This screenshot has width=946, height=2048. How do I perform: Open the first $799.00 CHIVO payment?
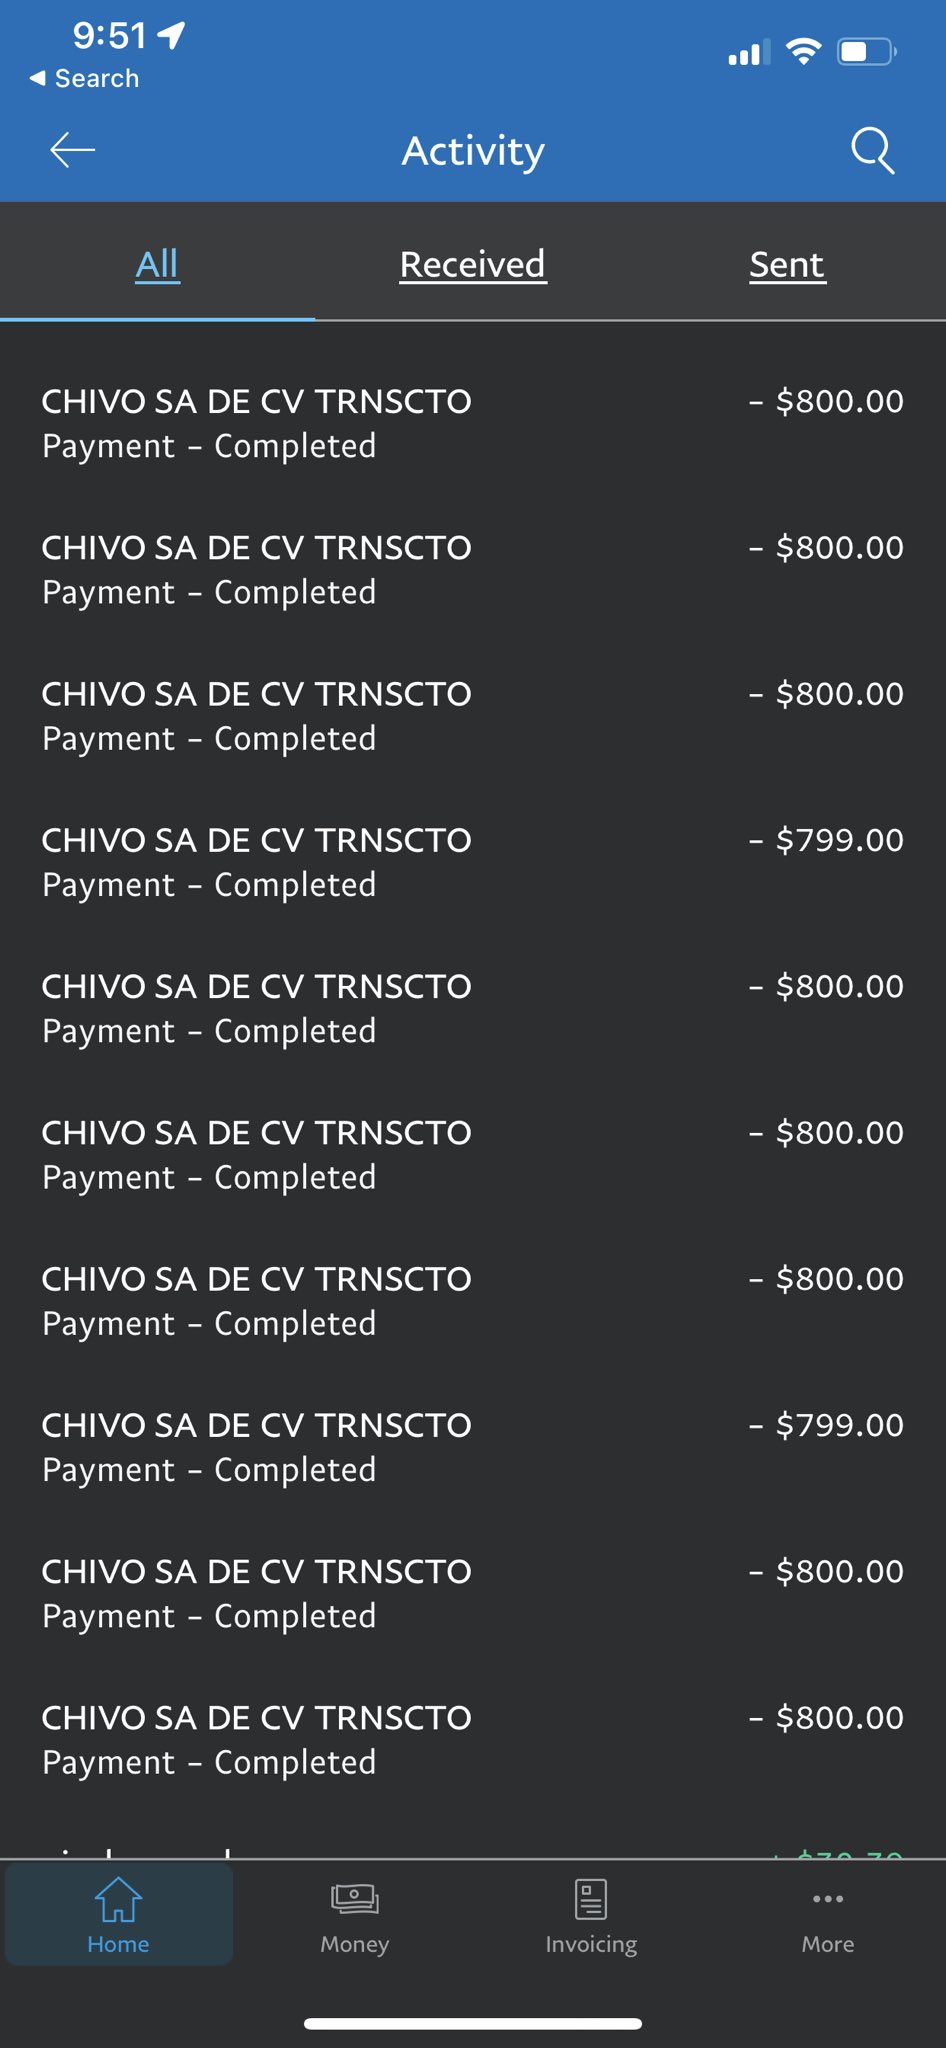pos(472,862)
